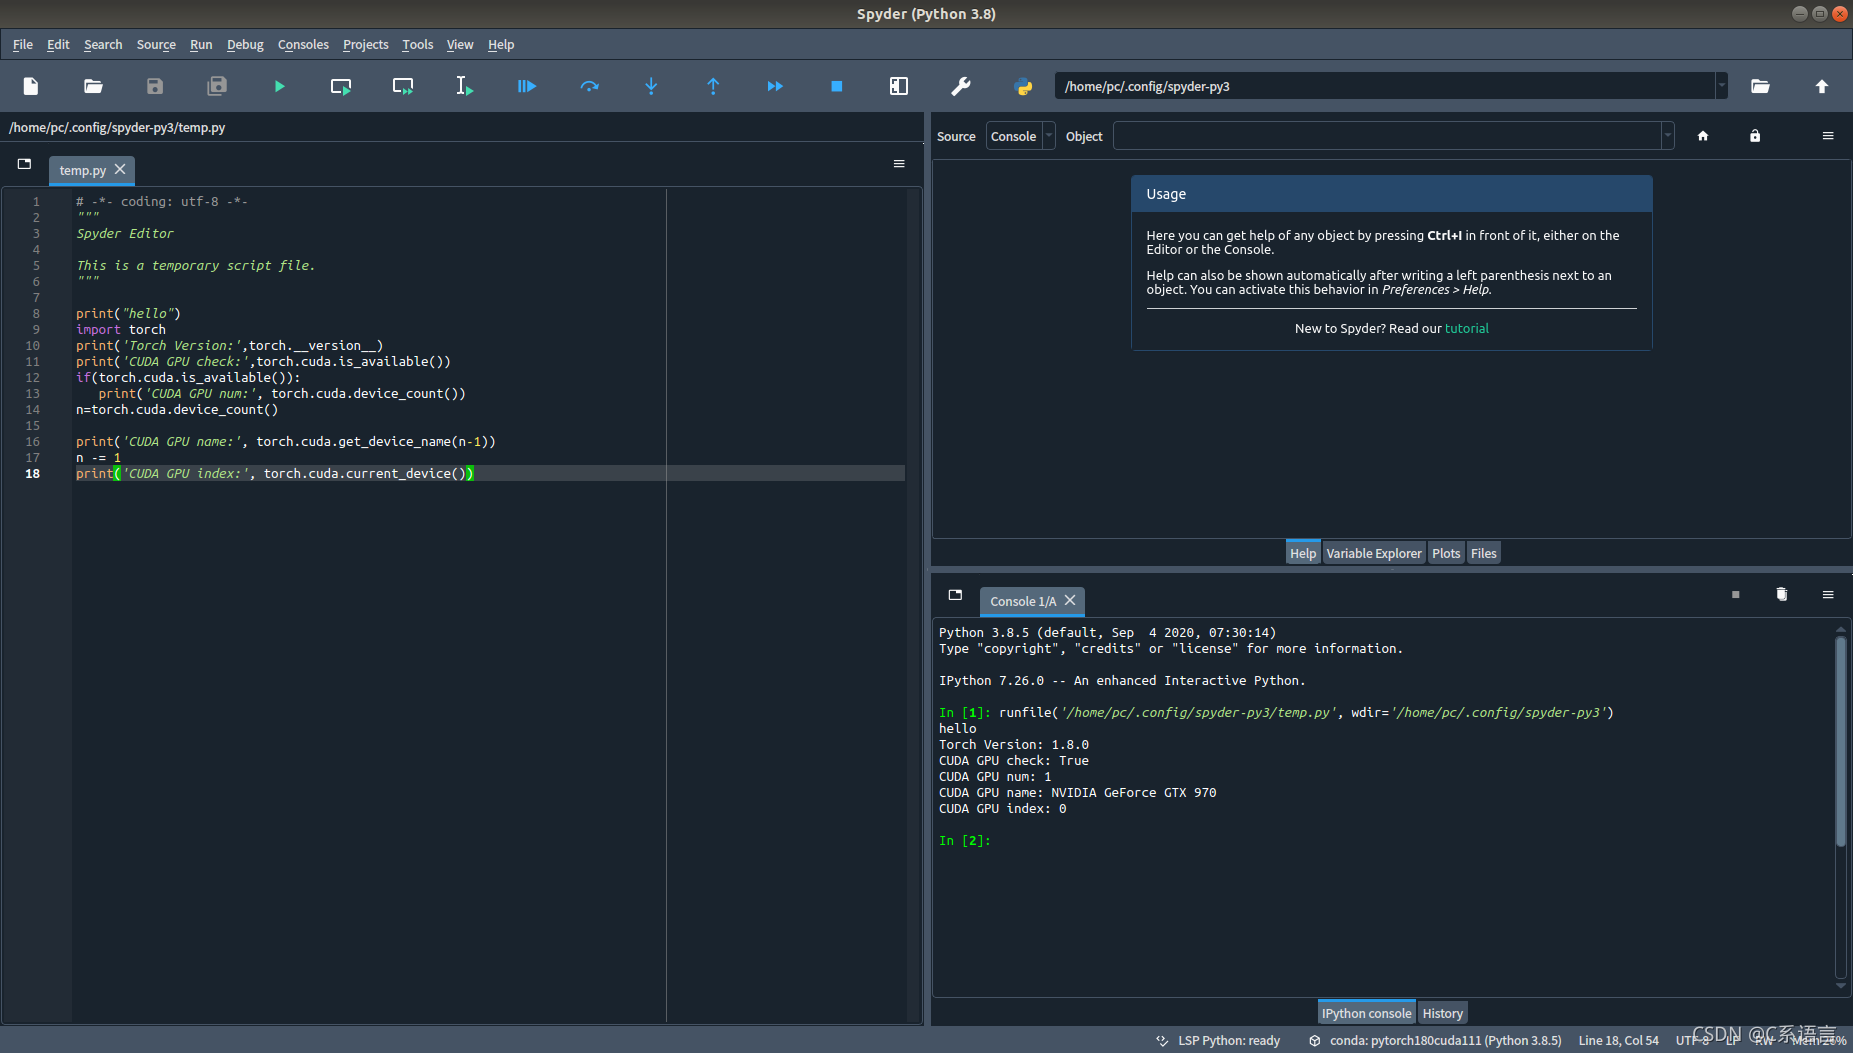Image resolution: width=1853 pixels, height=1053 pixels.
Task: Open the View menu
Action: [x=460, y=45]
